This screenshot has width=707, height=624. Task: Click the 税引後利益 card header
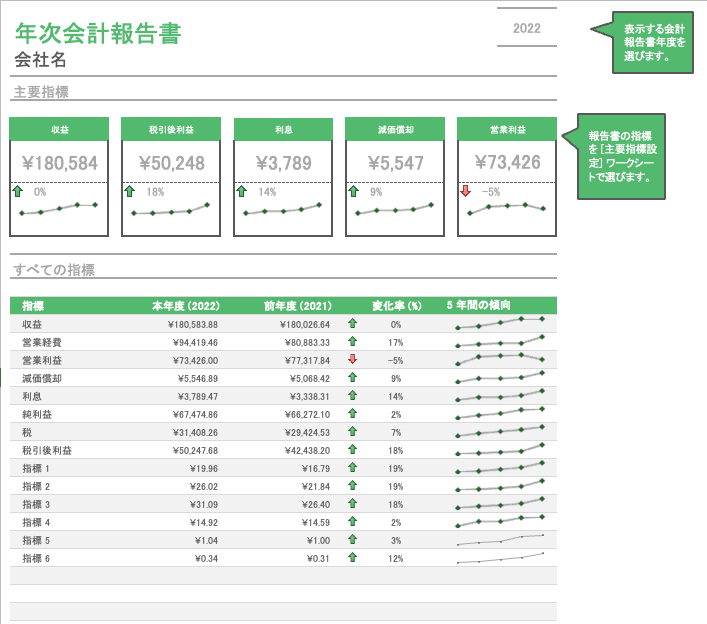(171, 129)
